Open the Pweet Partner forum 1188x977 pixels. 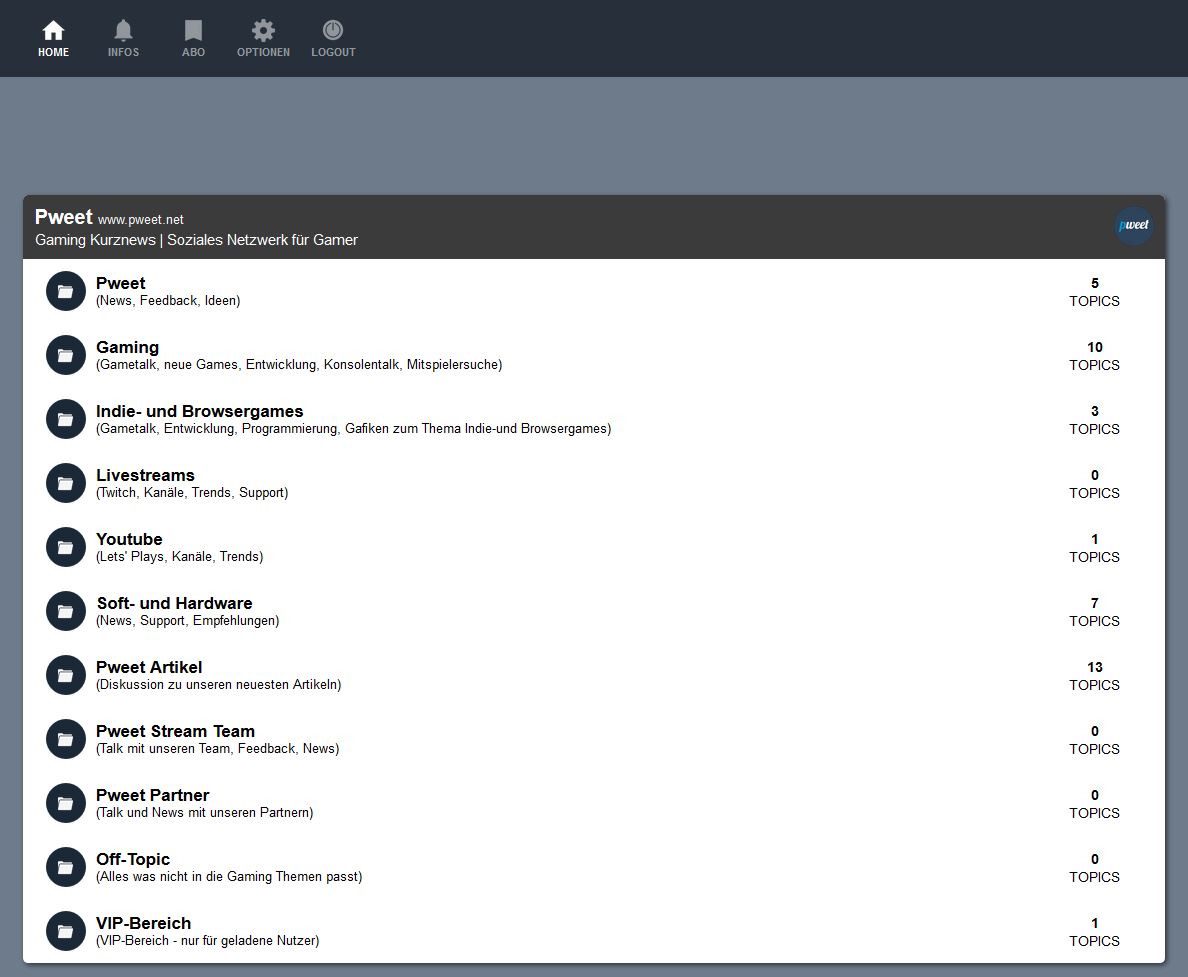(152, 795)
